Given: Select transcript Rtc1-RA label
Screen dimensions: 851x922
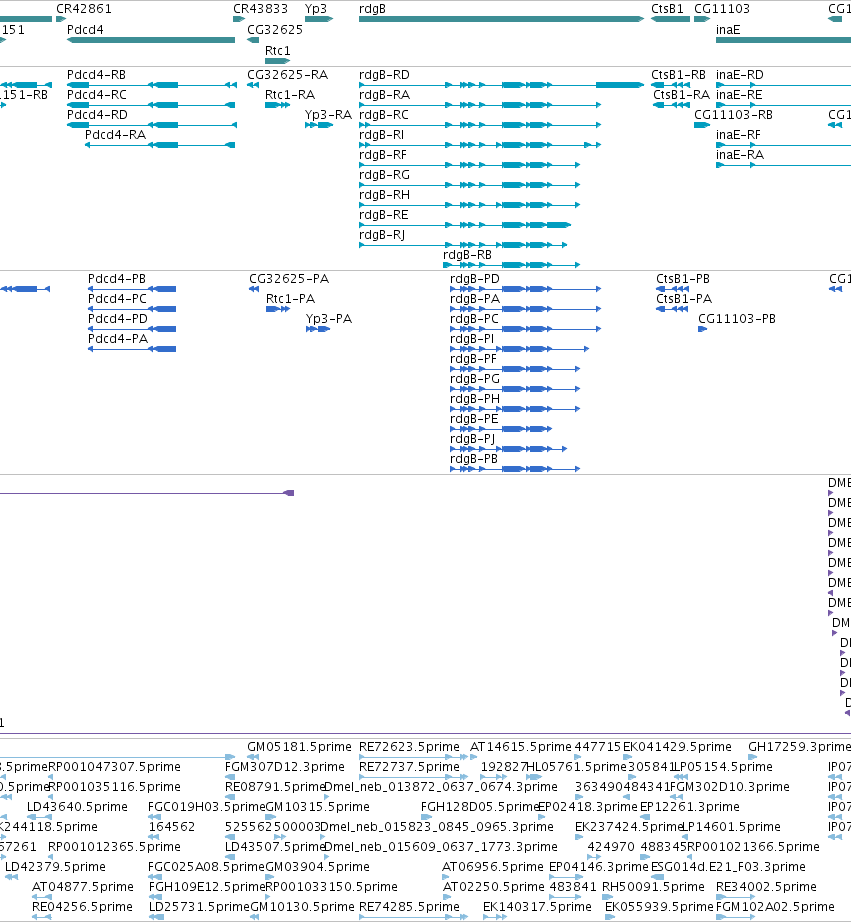Looking at the screenshot, I should (x=290, y=95).
